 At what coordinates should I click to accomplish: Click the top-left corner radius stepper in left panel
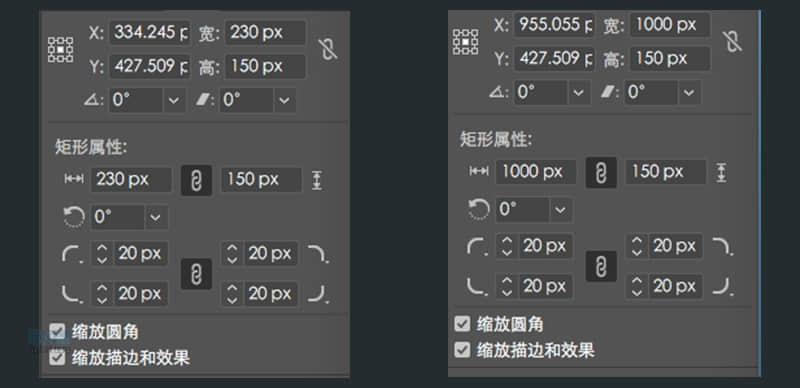pos(102,253)
